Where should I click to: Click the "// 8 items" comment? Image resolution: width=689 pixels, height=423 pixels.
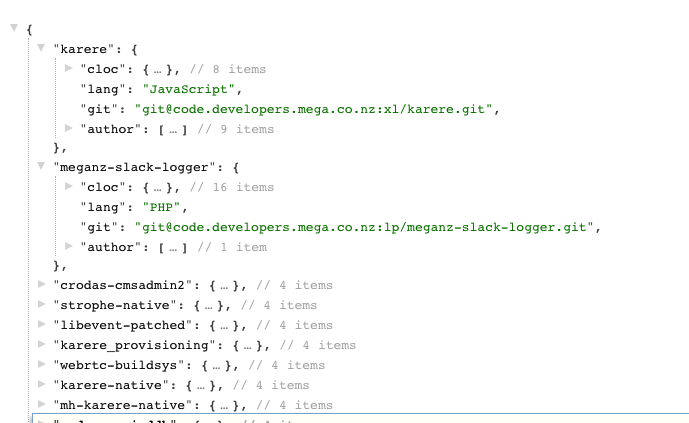228,69
